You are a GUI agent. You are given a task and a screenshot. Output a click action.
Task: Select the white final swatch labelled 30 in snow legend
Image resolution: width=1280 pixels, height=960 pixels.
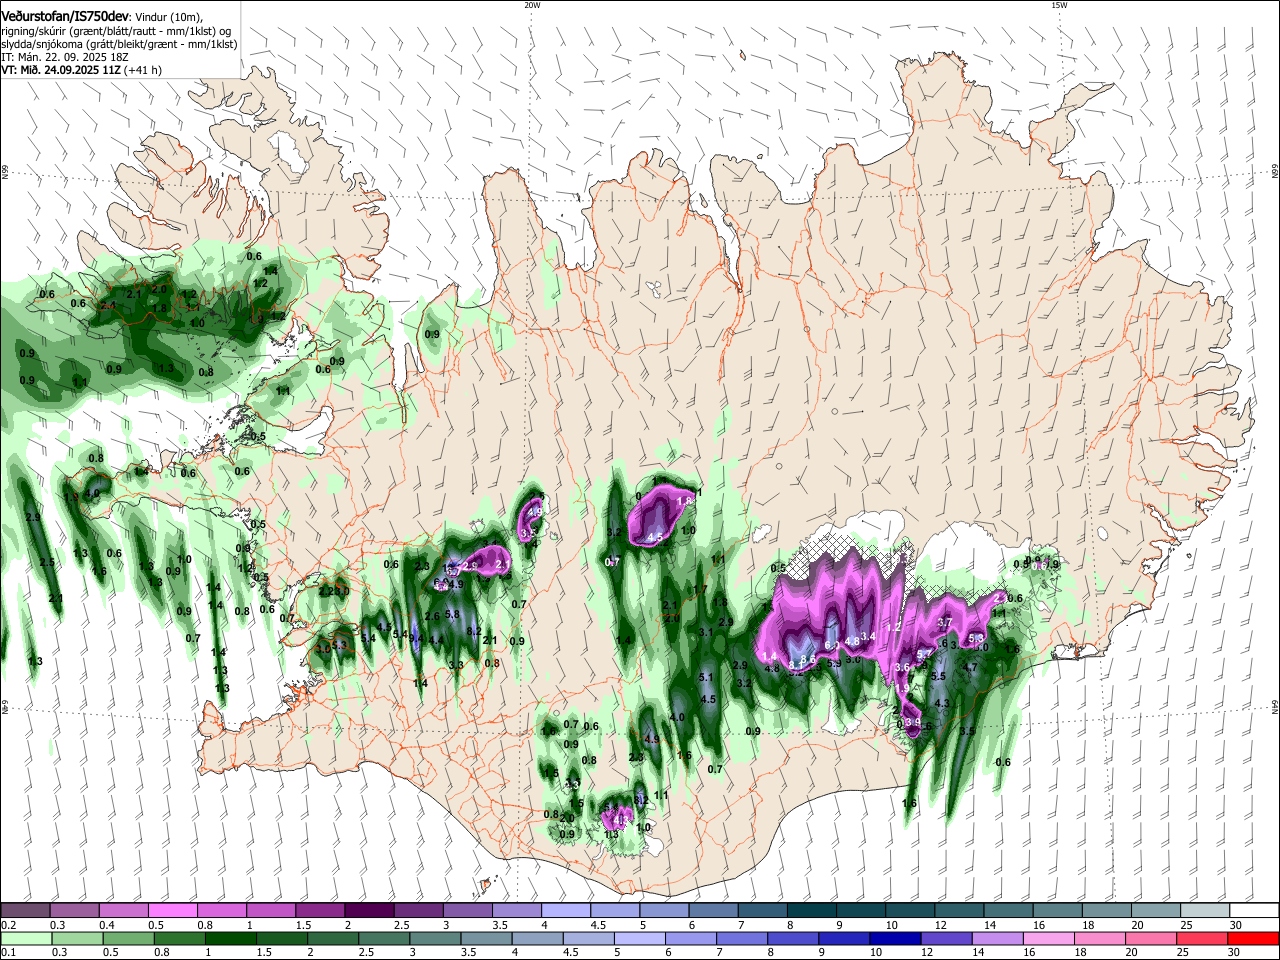1252,910
